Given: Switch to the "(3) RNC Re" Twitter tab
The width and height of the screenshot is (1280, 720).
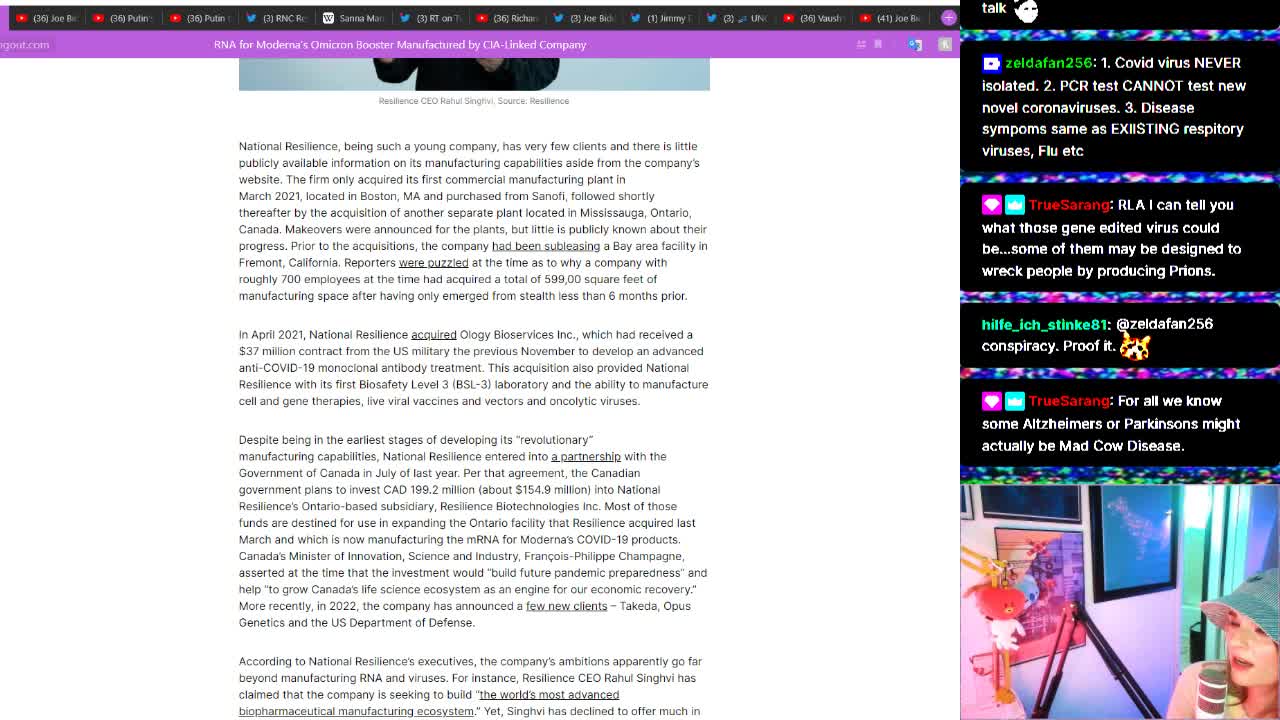Looking at the screenshot, I should (277, 18).
